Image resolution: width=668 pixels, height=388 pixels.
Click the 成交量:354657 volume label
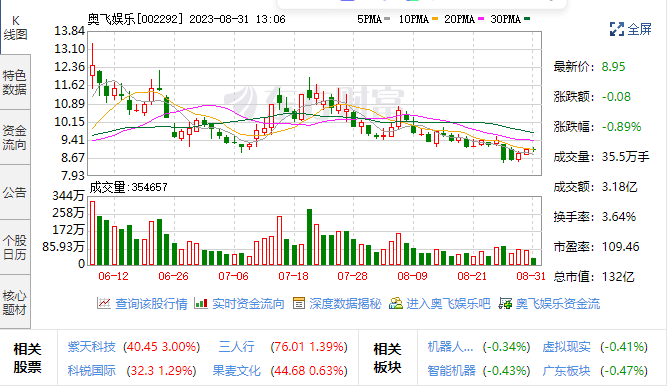[x=128, y=187]
